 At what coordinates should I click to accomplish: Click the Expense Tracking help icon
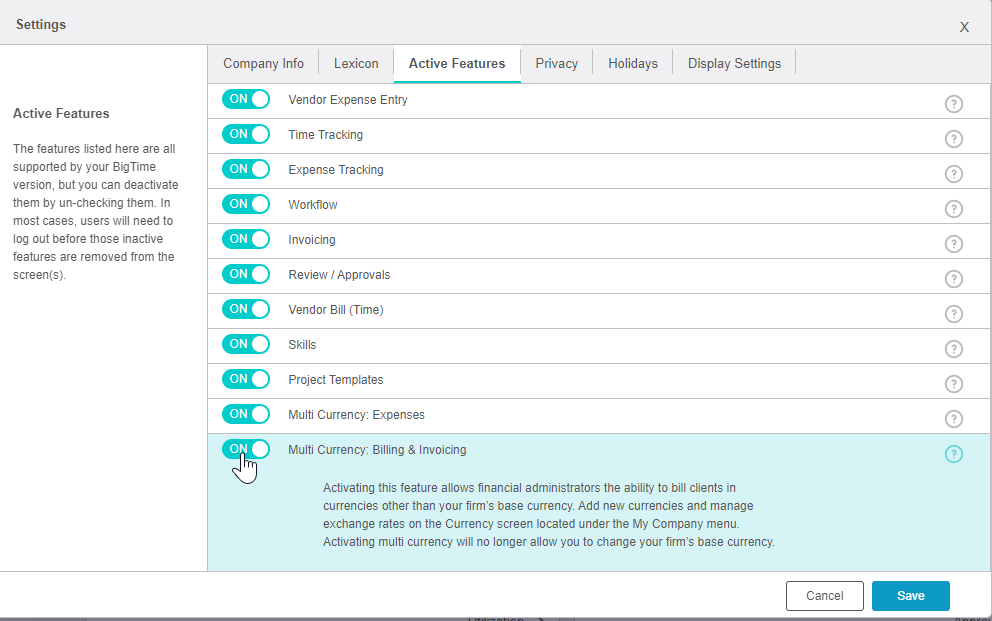point(953,174)
